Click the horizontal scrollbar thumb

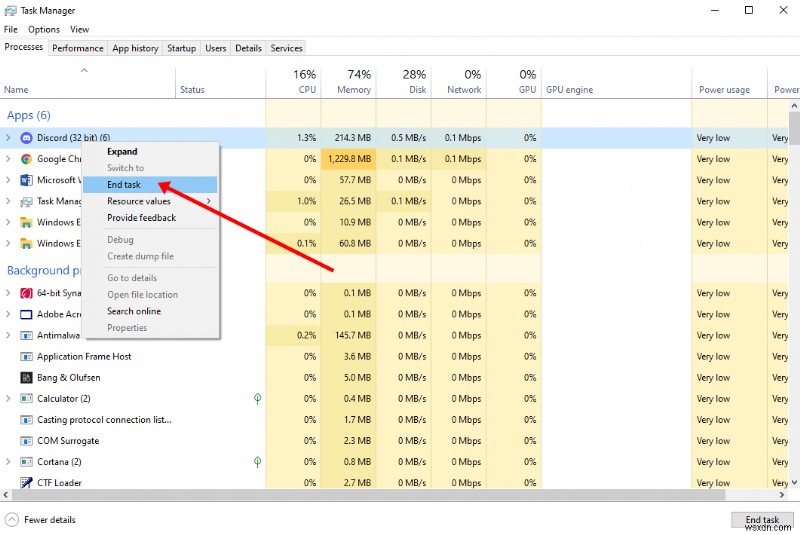point(368,495)
